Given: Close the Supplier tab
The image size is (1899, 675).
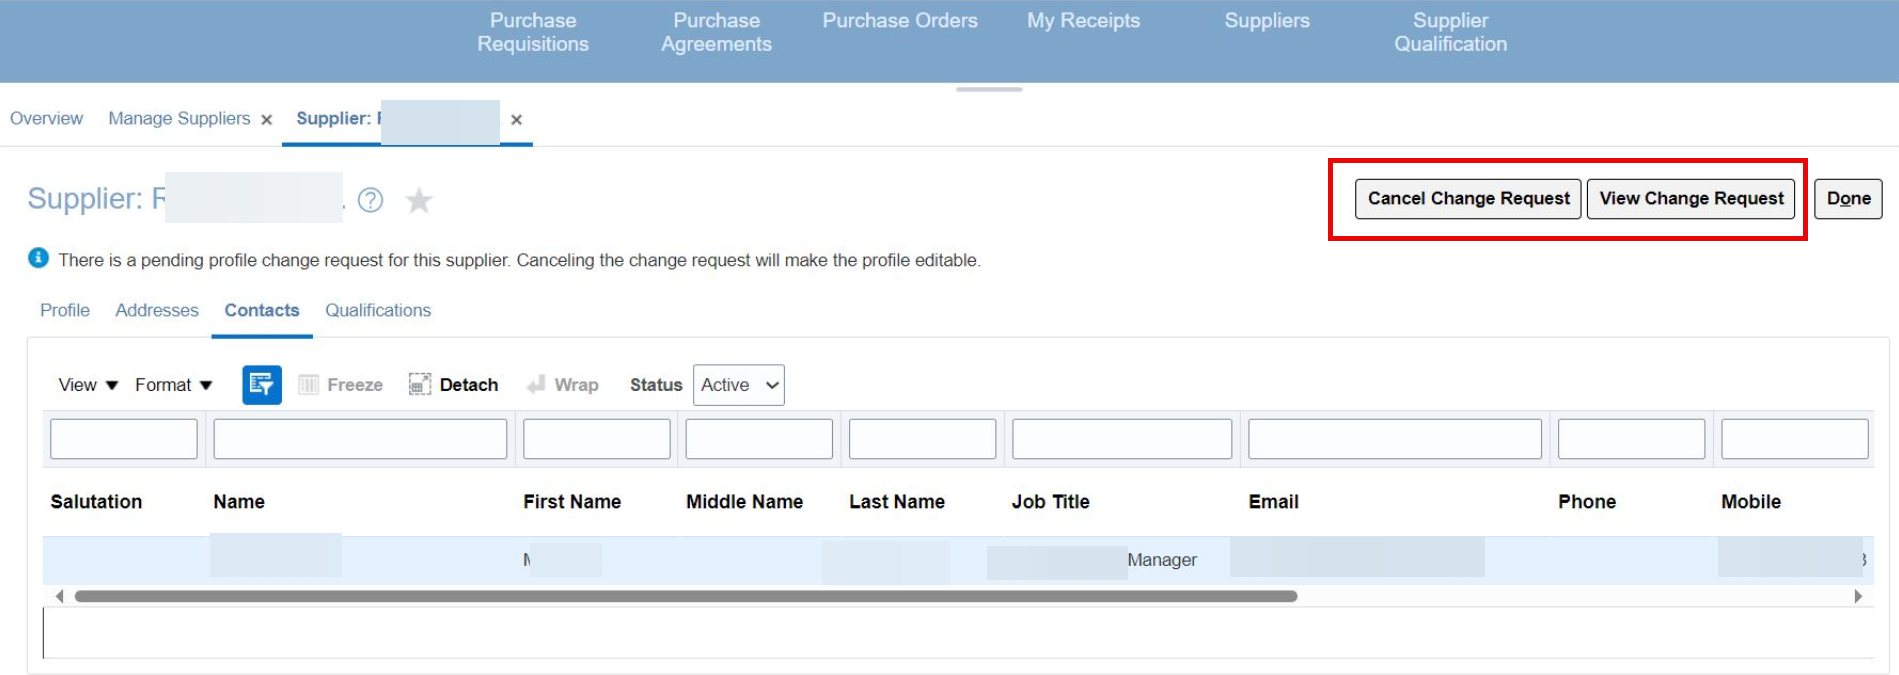Looking at the screenshot, I should 516,120.
